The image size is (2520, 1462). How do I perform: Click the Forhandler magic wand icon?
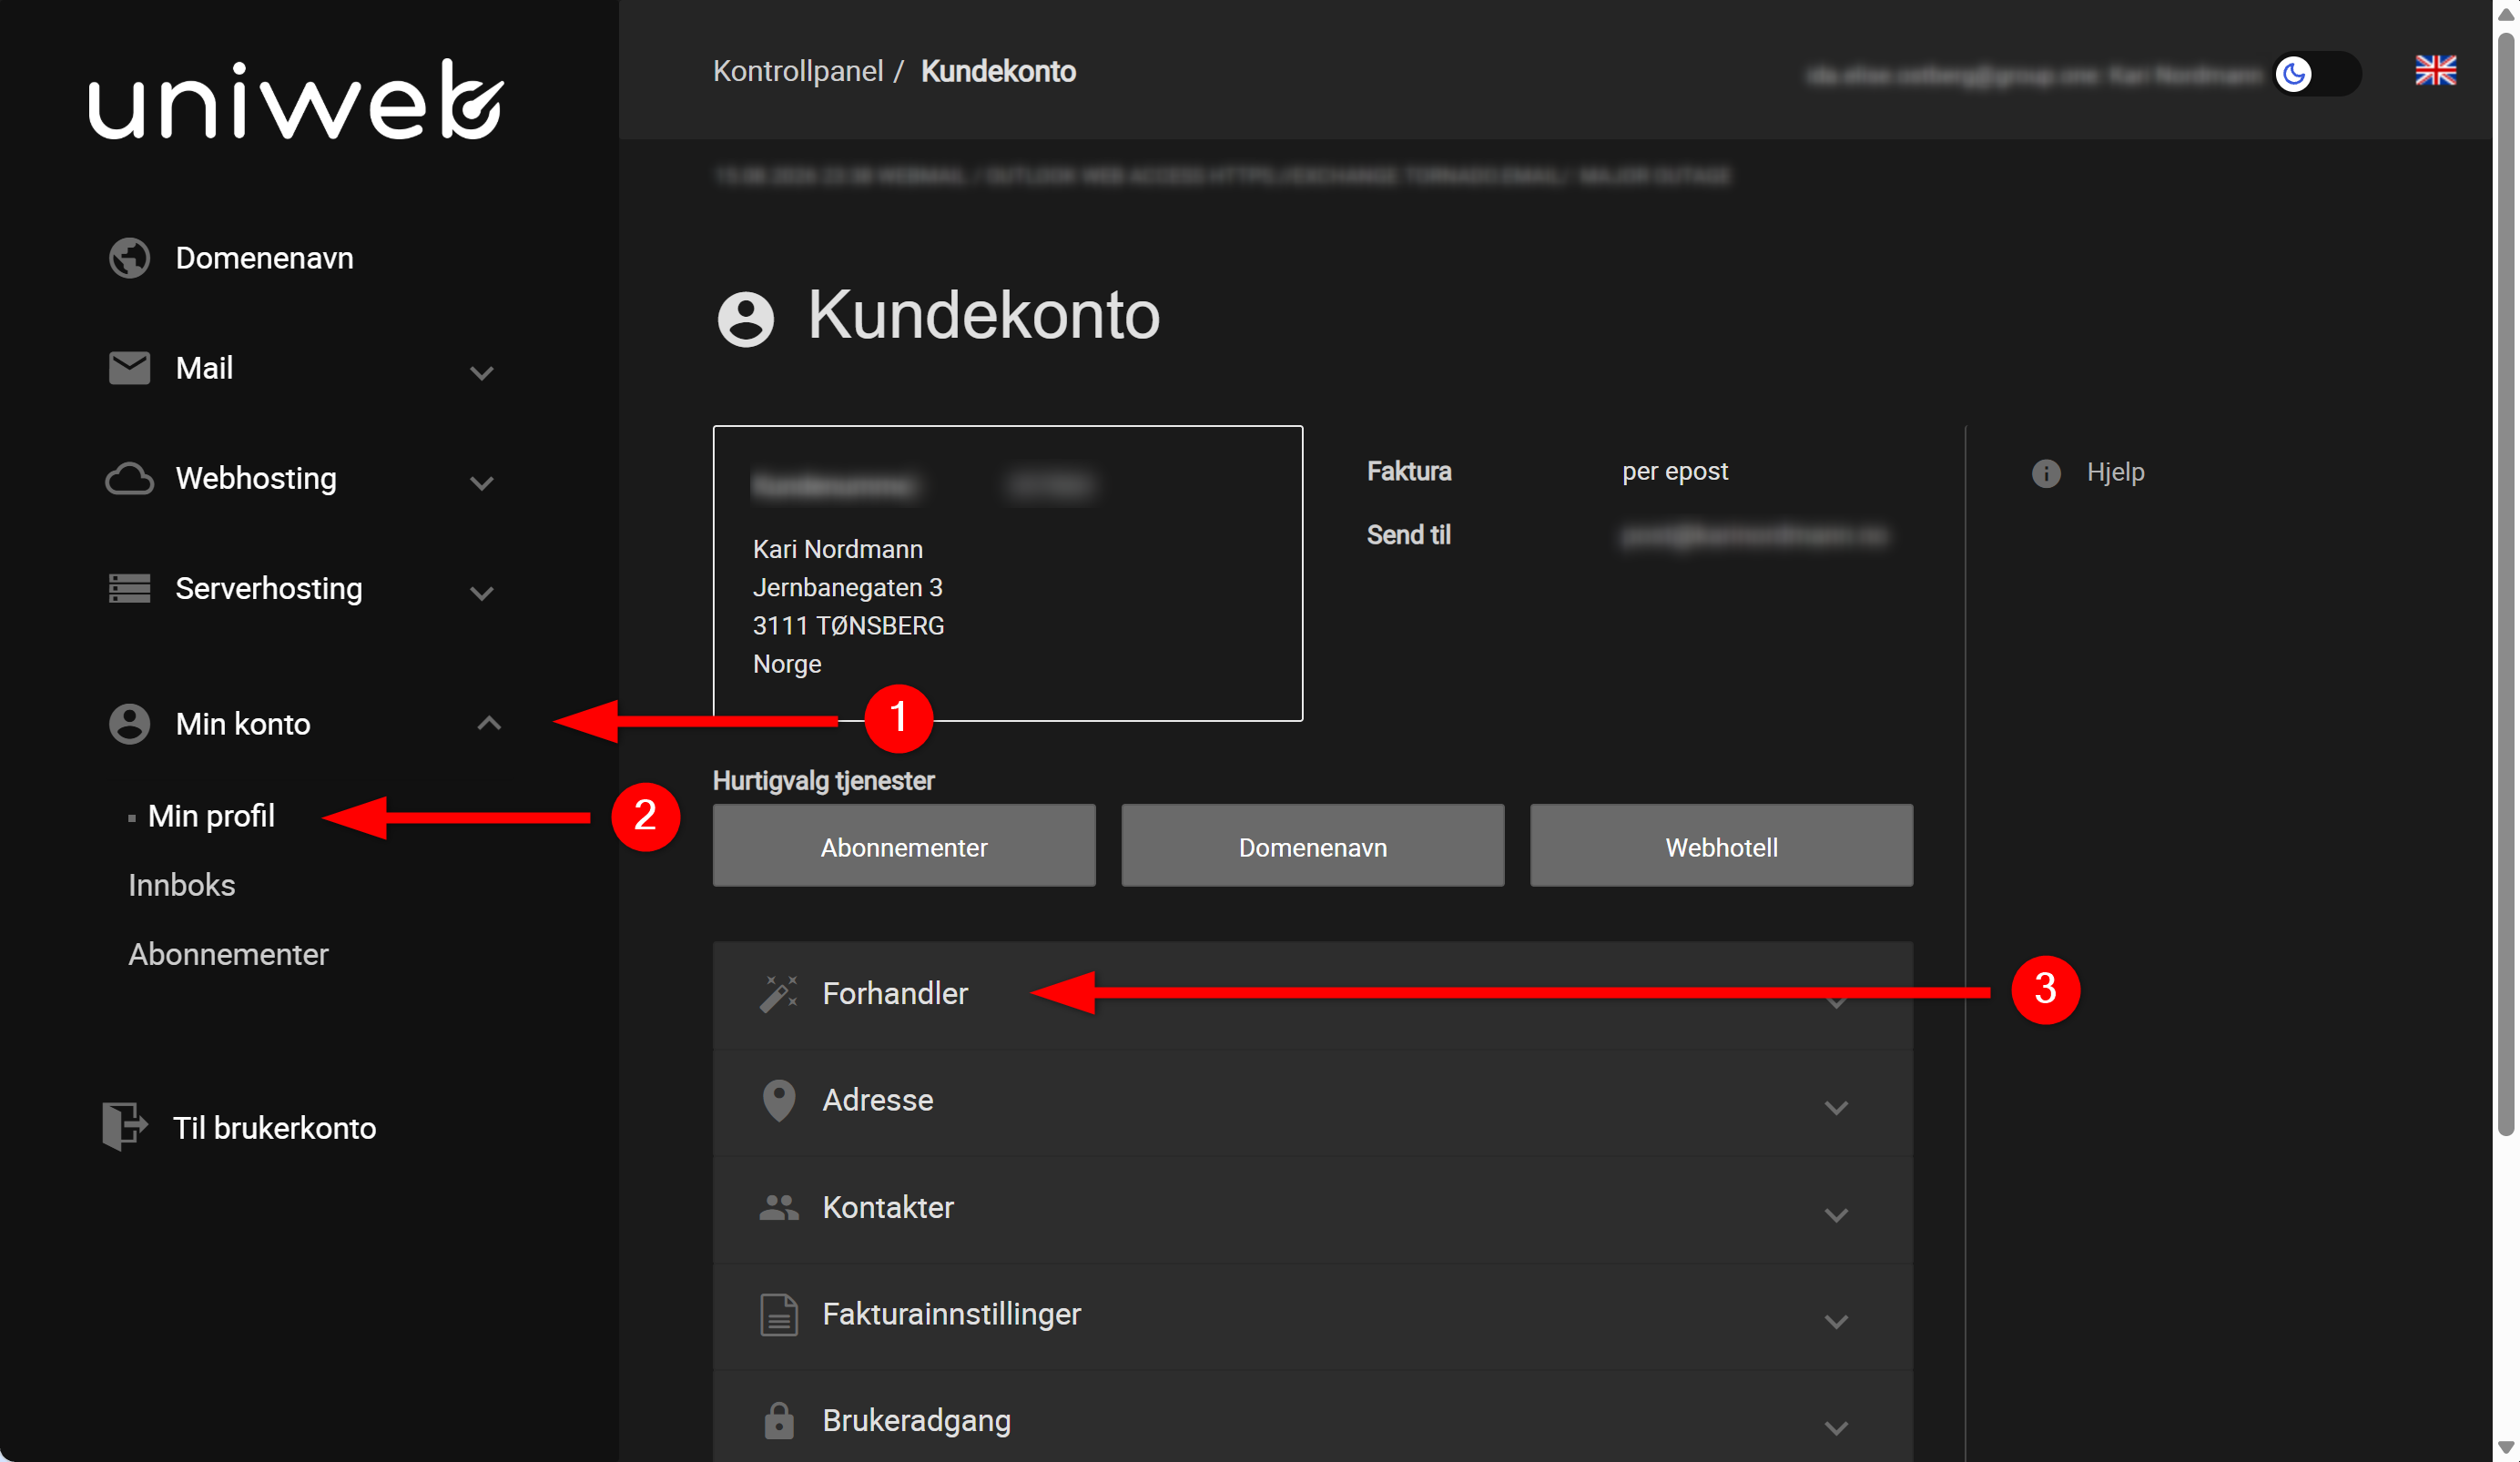[x=778, y=993]
